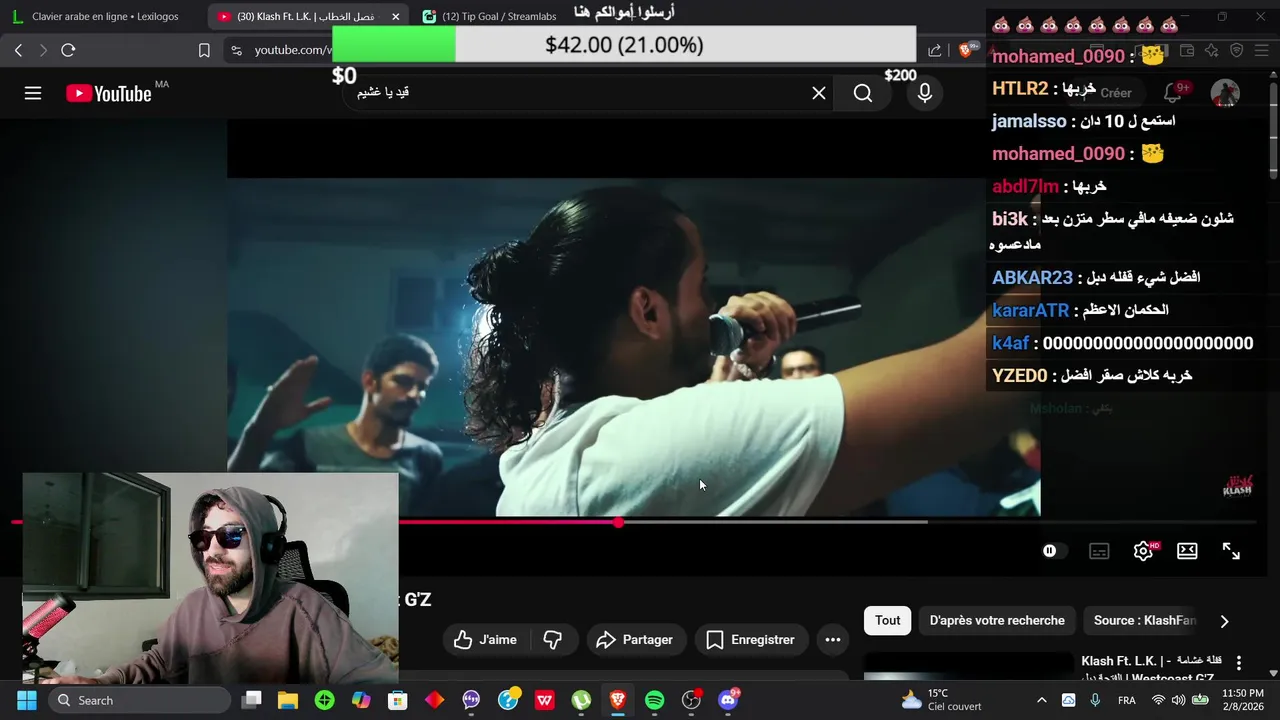Open YouTube notifications bell
The height and width of the screenshot is (720, 1280).
tap(1173, 93)
